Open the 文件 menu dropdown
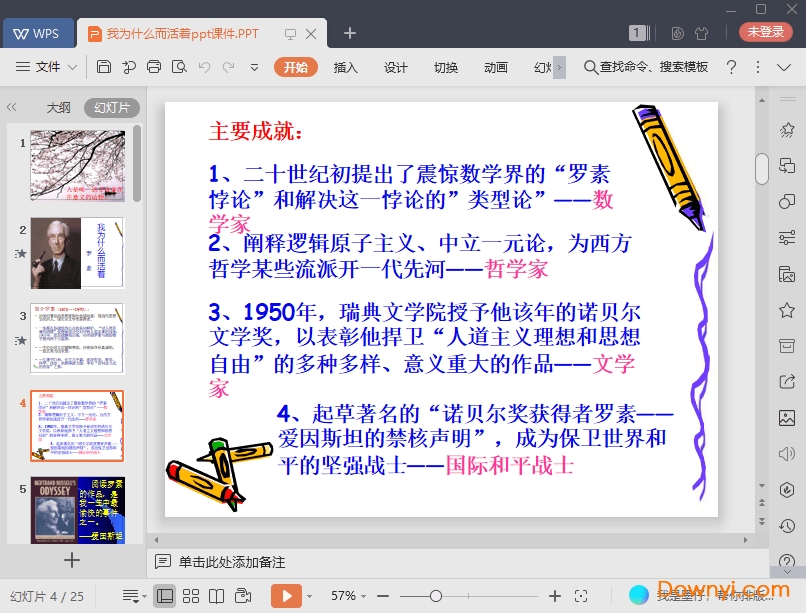The width and height of the screenshot is (806, 613). point(47,67)
